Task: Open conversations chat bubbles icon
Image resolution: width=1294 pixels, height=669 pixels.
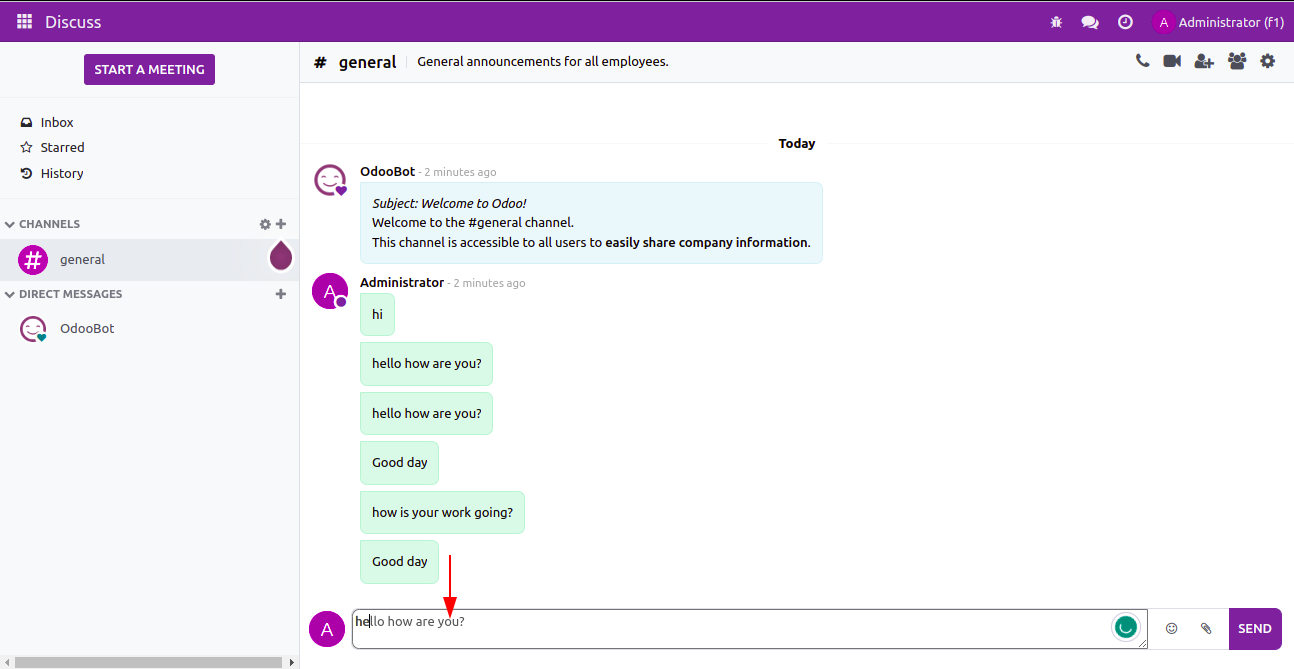Action: [x=1090, y=22]
